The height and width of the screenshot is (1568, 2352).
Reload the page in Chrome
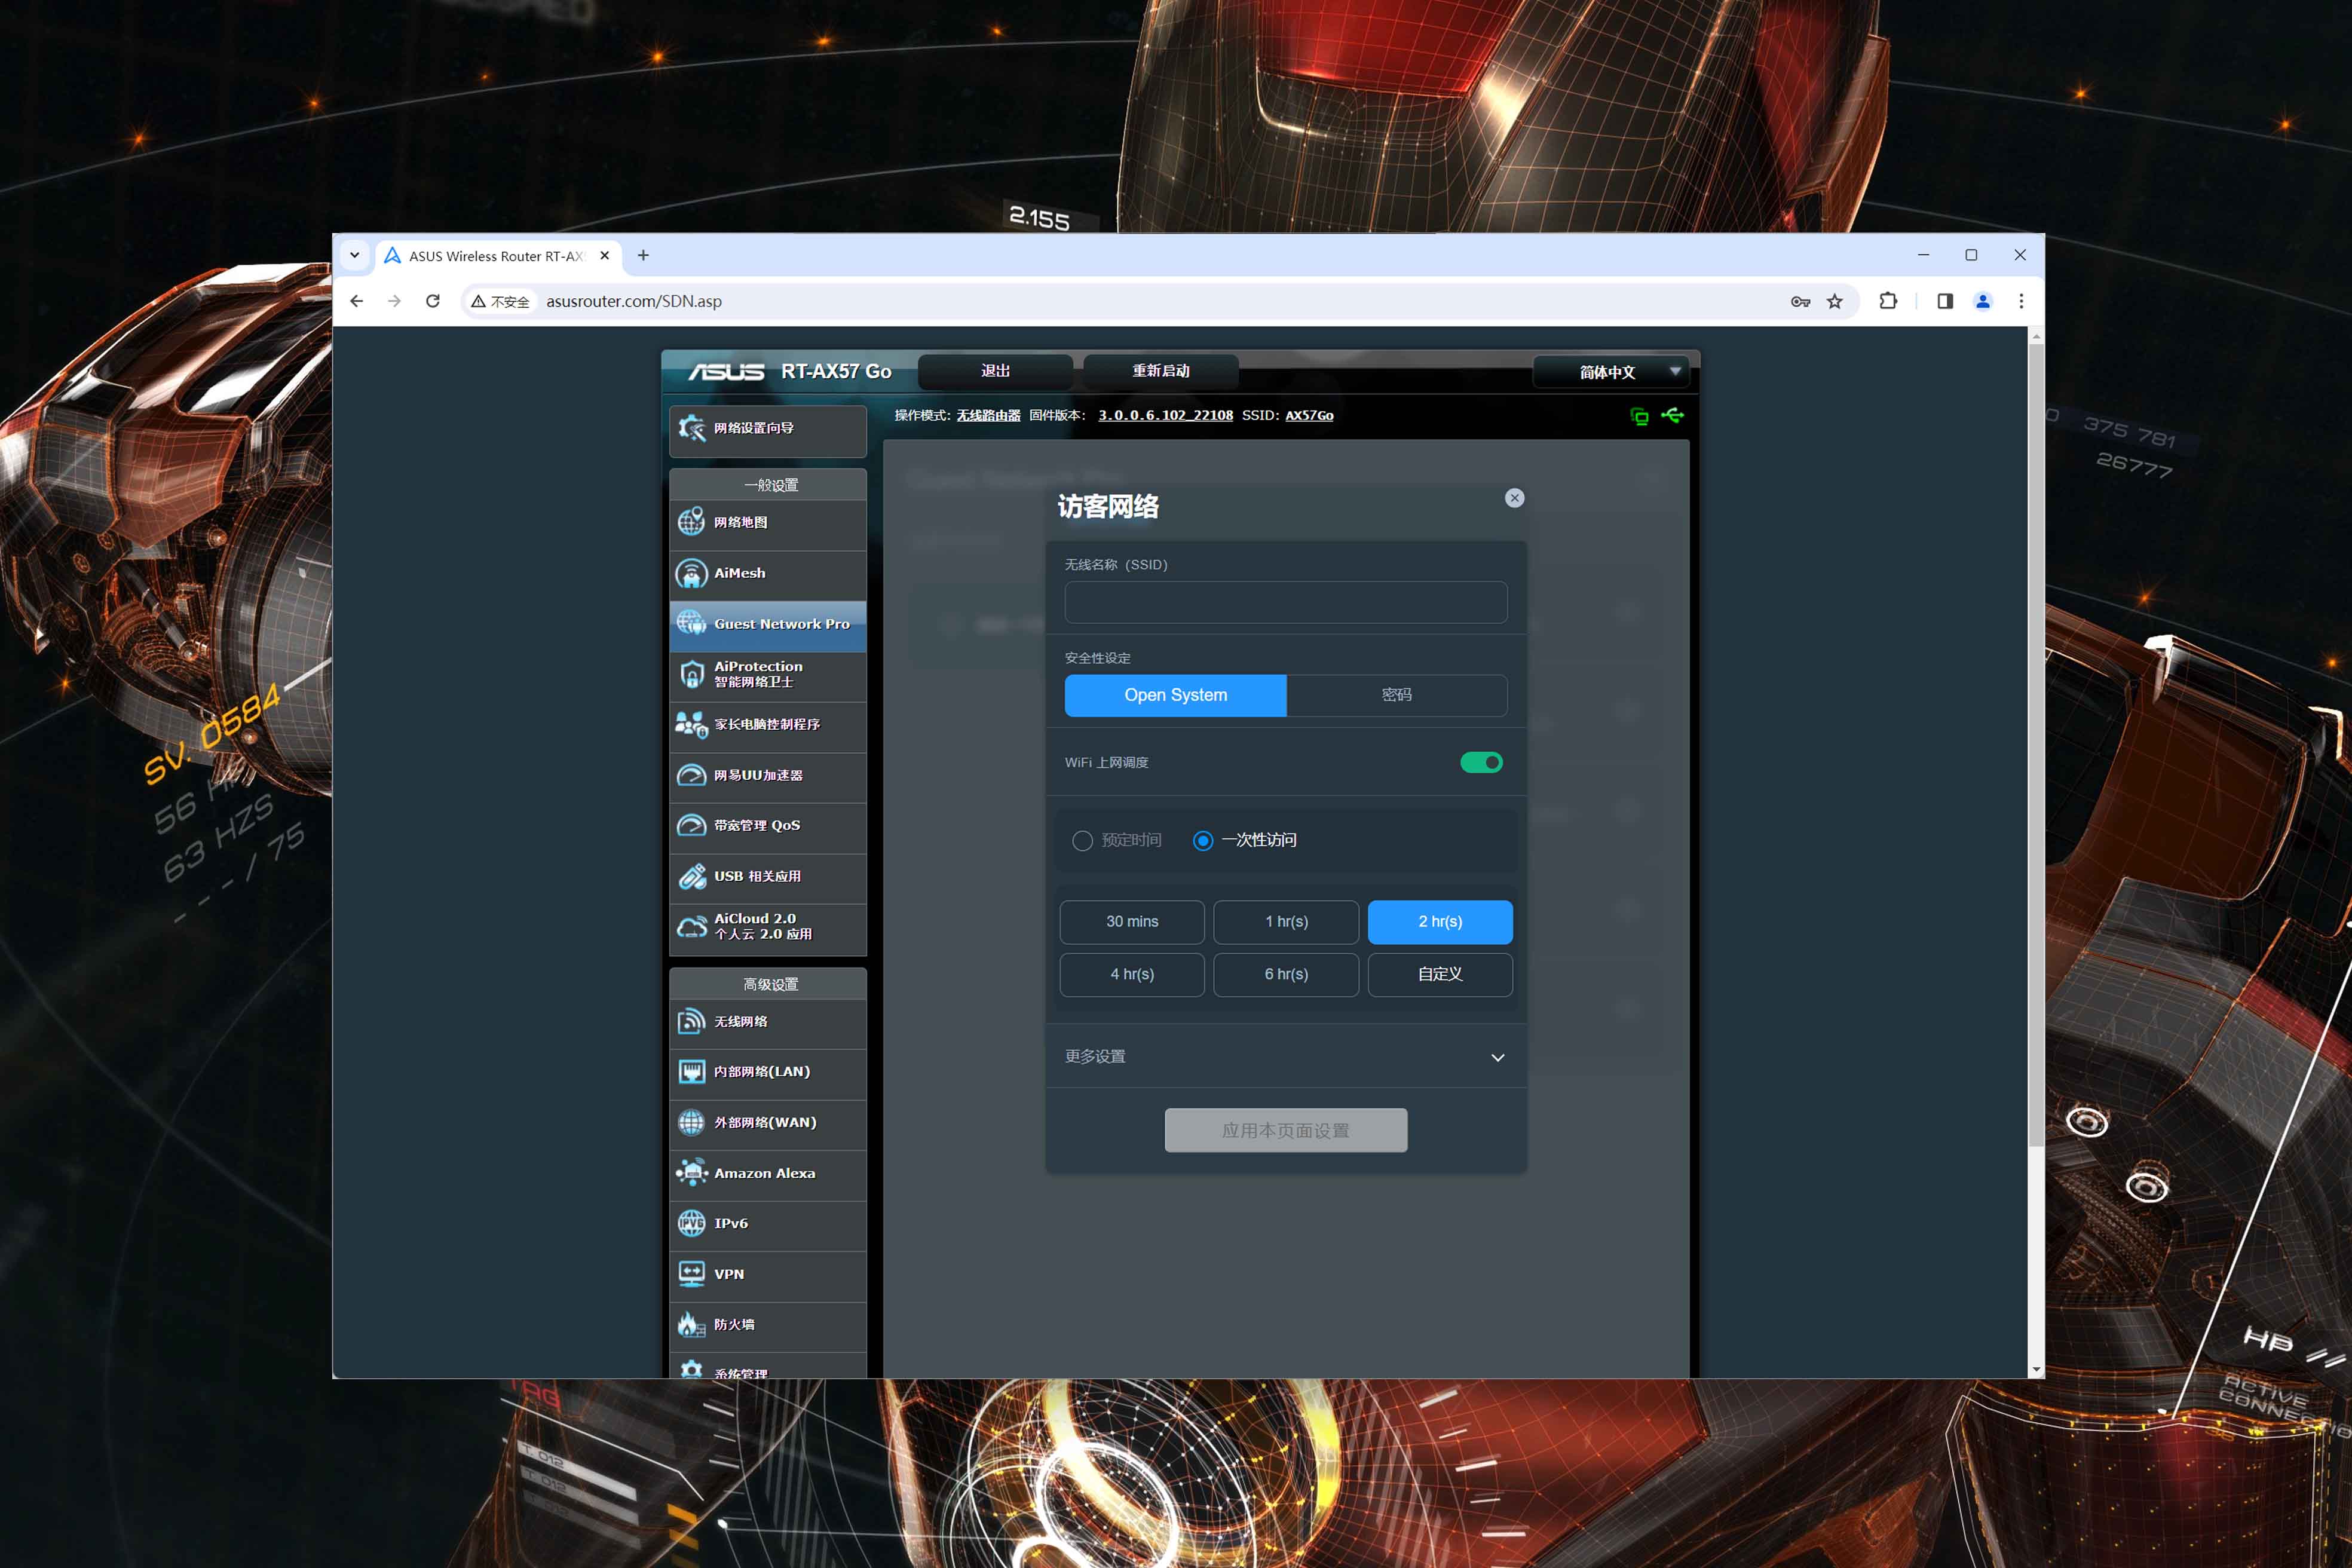coord(433,301)
